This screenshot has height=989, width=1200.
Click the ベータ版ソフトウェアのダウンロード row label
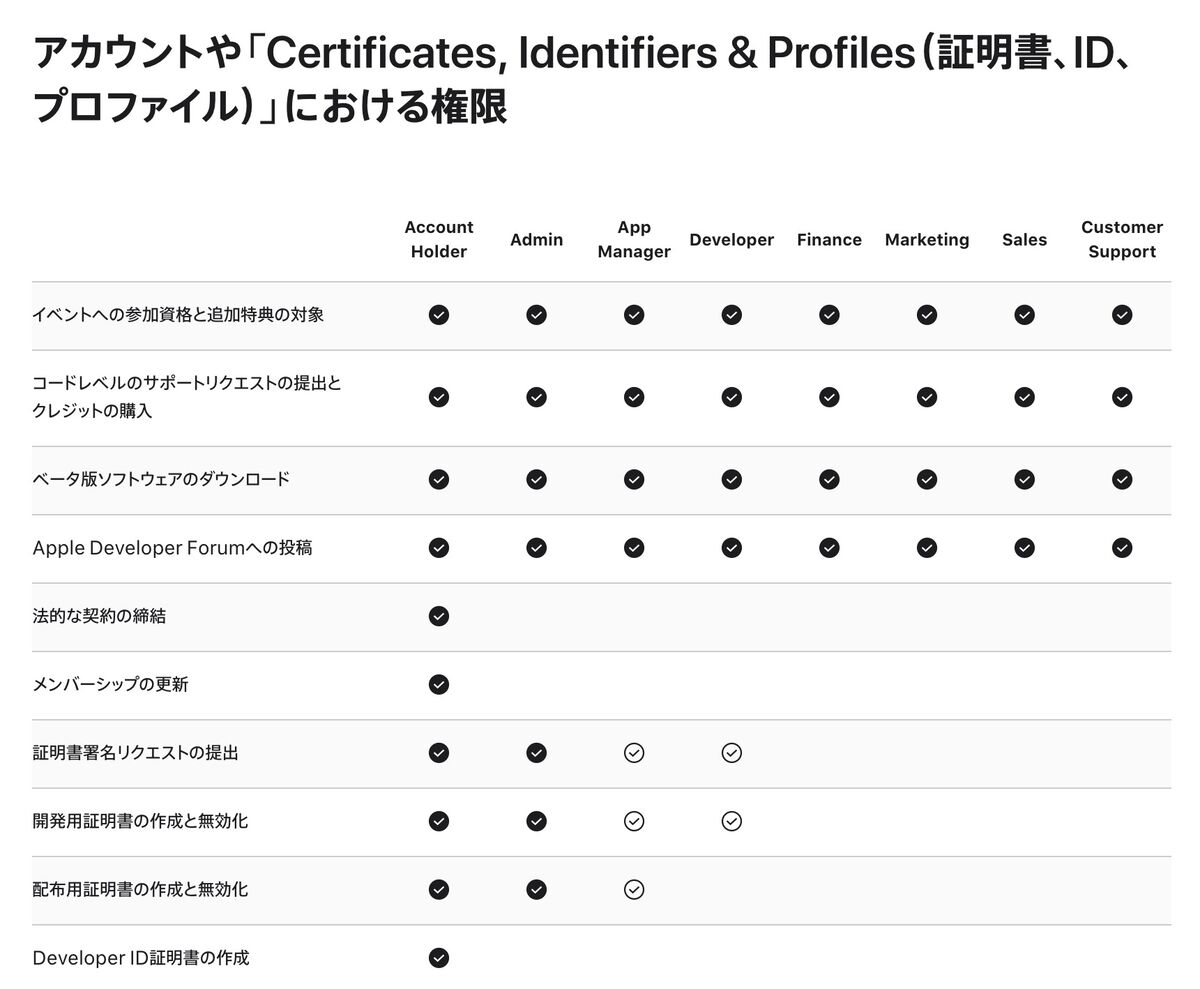(x=161, y=479)
